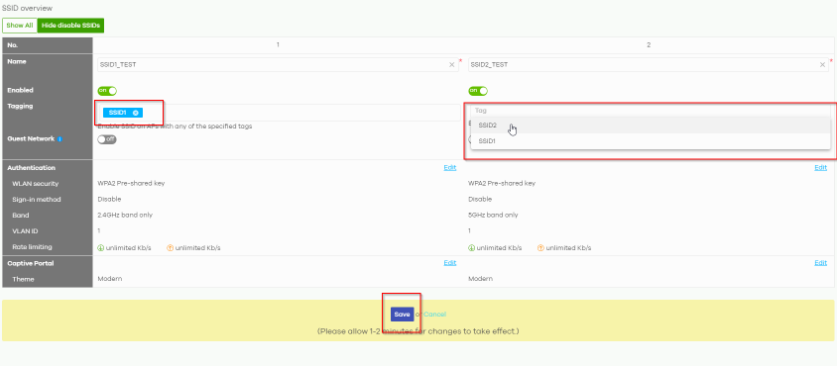838x375 pixels.
Task: Edit Captive Portal for SSID 1
Action: [450, 263]
